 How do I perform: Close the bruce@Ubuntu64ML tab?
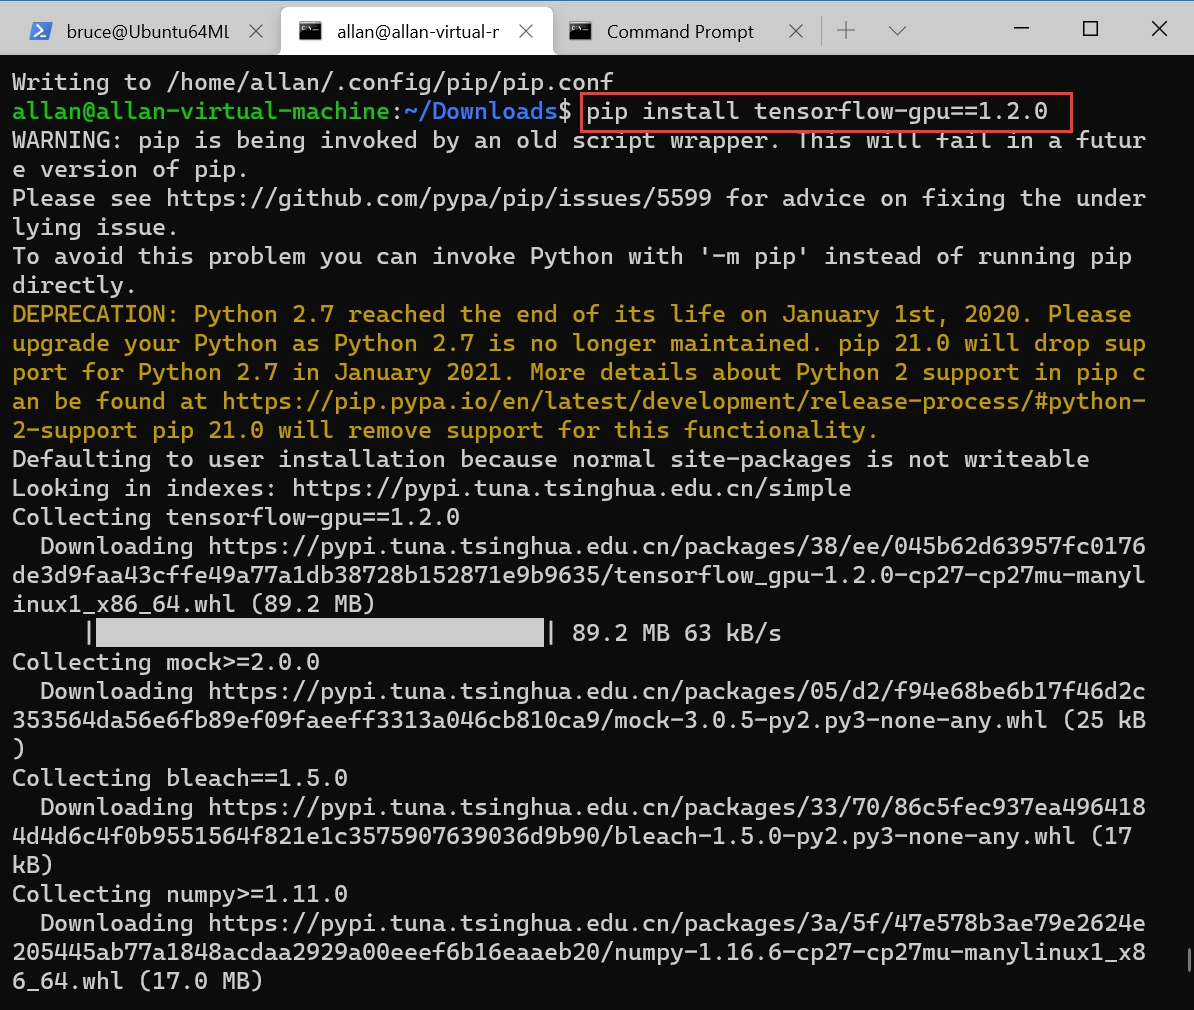tap(257, 31)
